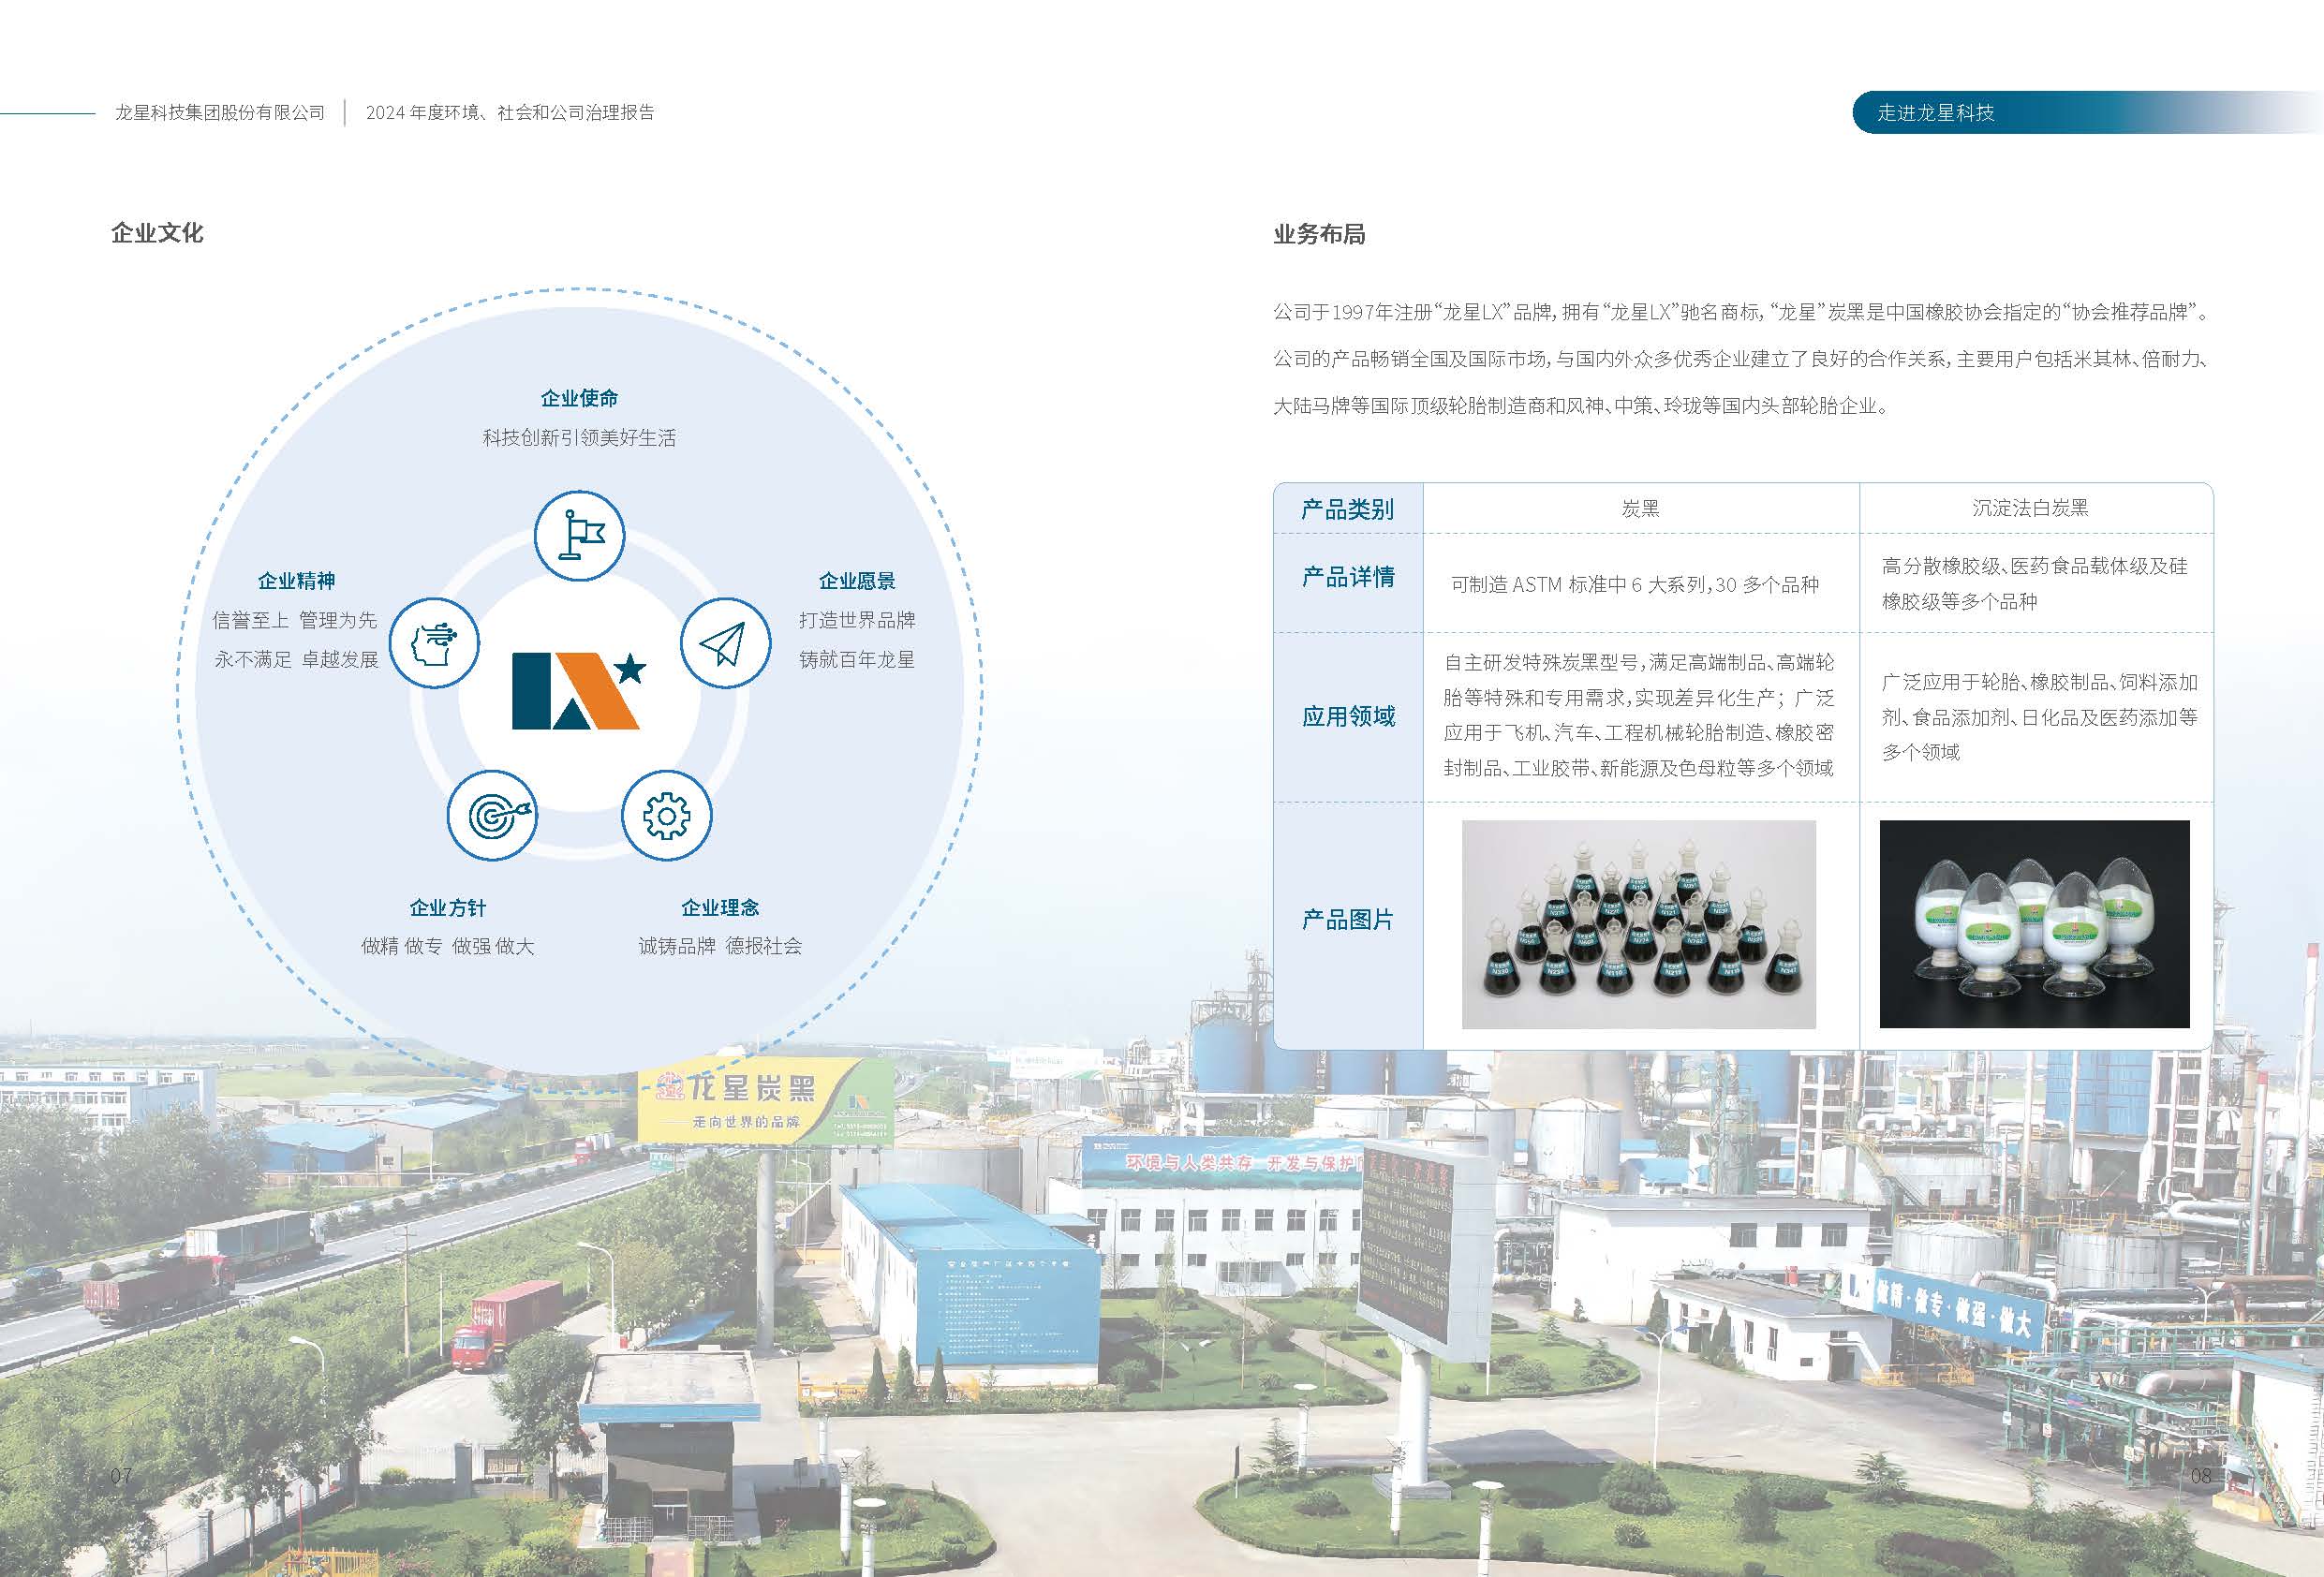Viewport: 2324px width, 1577px height.
Task: Click the text 科技创新引领美好生活
Action: [579, 438]
